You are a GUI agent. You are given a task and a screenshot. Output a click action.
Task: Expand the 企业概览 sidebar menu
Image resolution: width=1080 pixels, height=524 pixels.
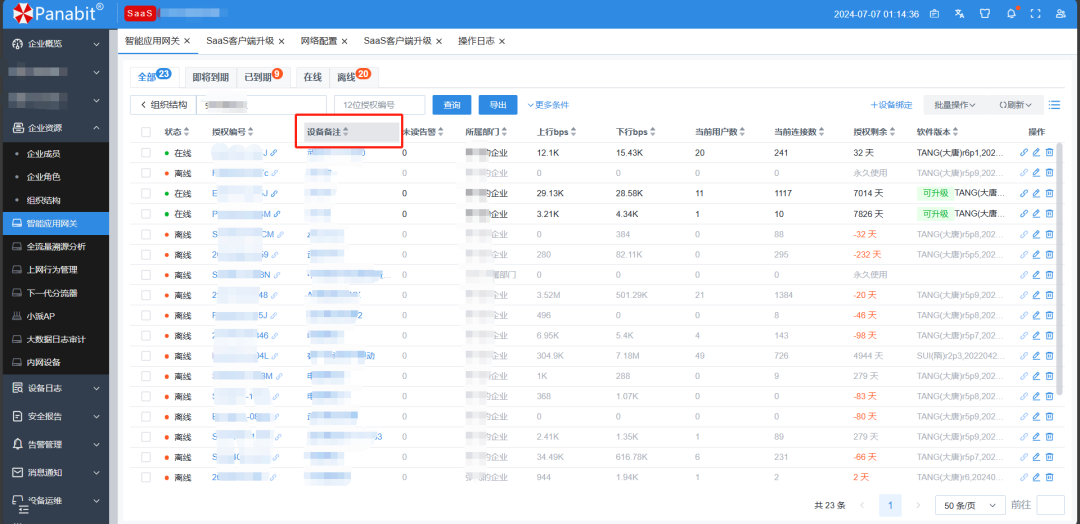[54, 43]
